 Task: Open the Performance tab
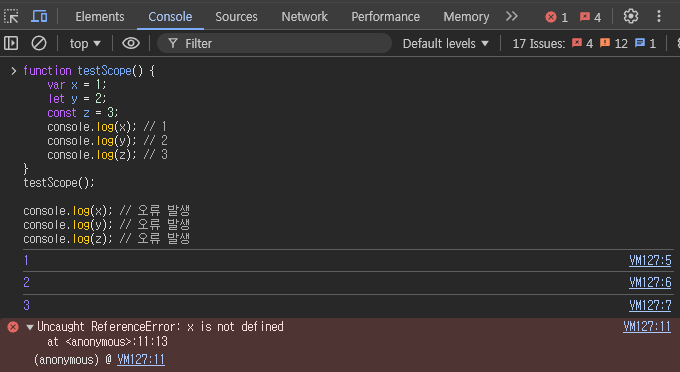click(386, 16)
